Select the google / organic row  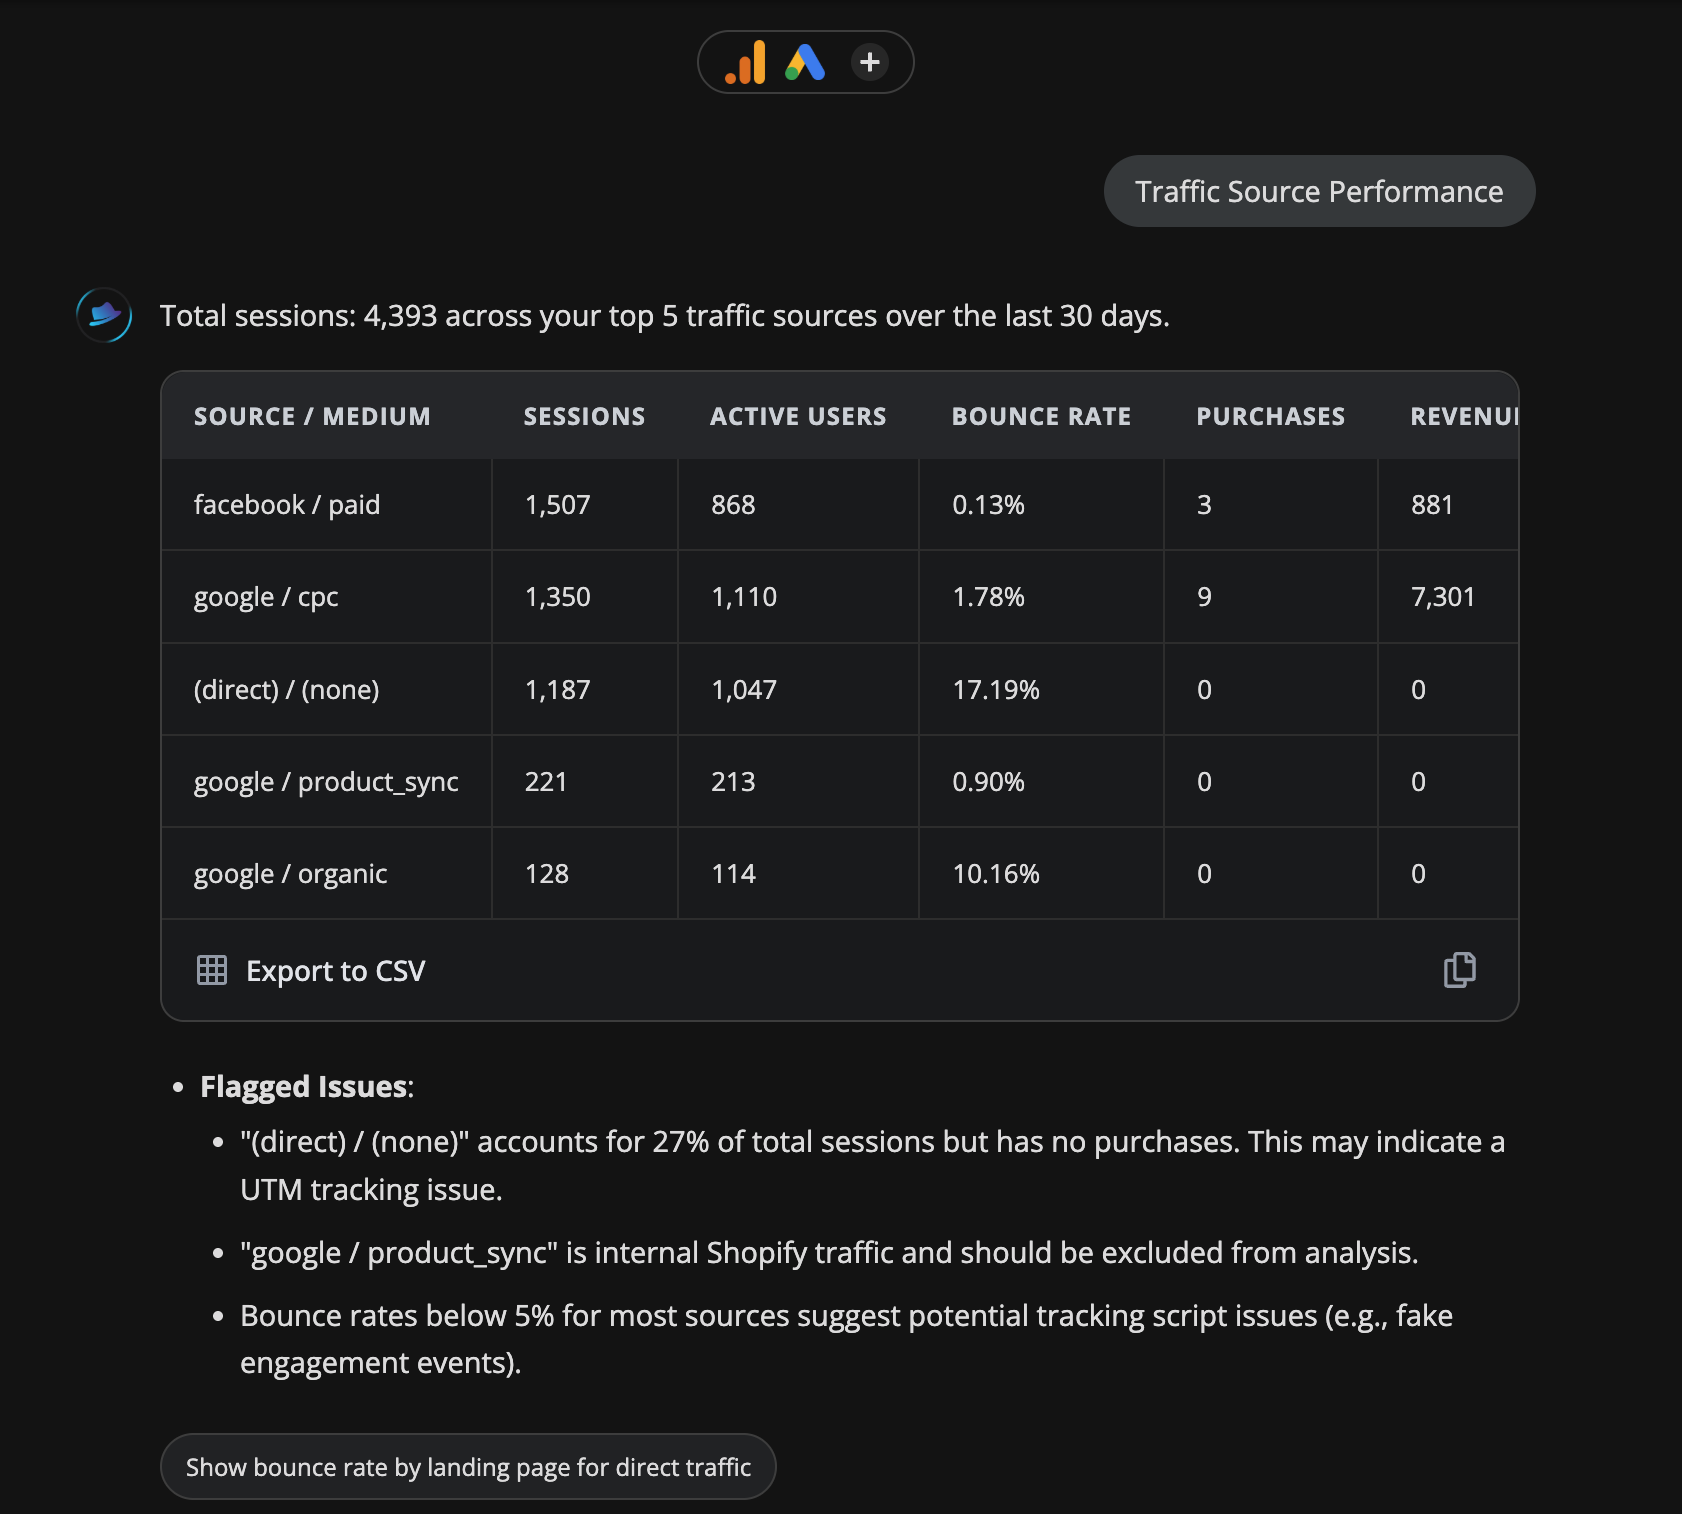pos(290,874)
